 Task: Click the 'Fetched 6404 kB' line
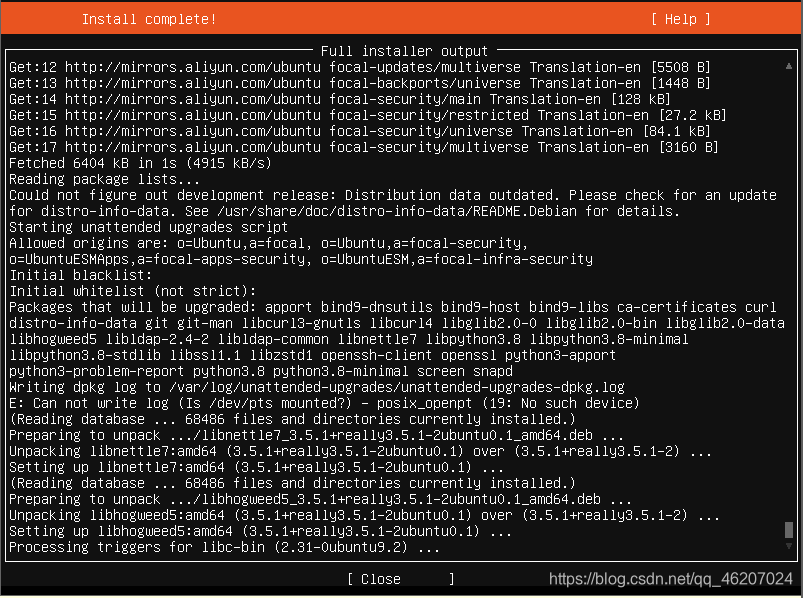click(140, 163)
